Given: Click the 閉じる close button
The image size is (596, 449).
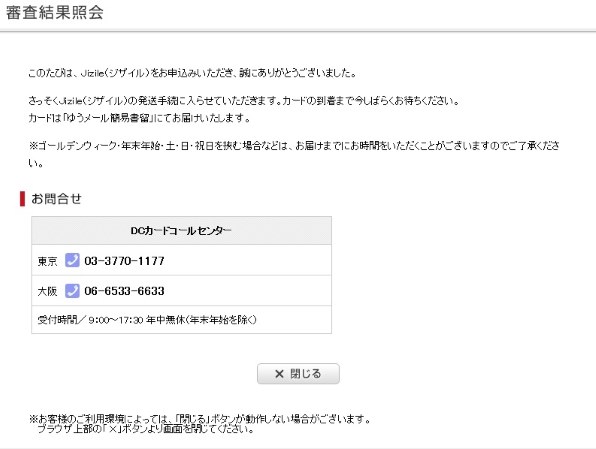Looking at the screenshot, I should click(298, 374).
